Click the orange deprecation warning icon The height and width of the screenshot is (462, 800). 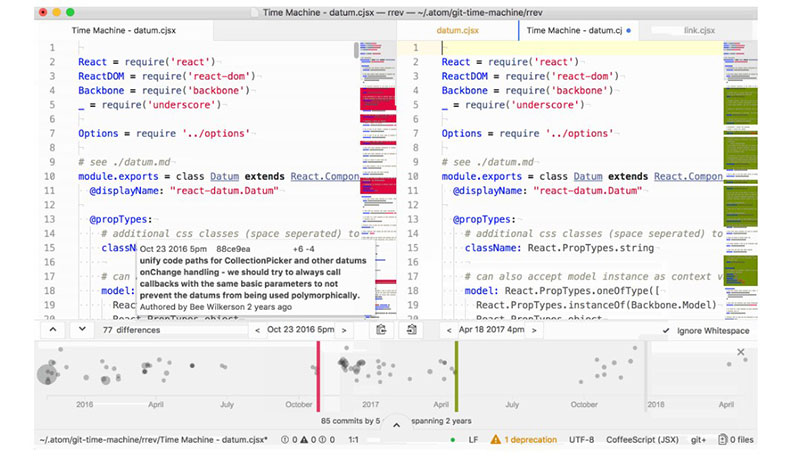(495, 439)
